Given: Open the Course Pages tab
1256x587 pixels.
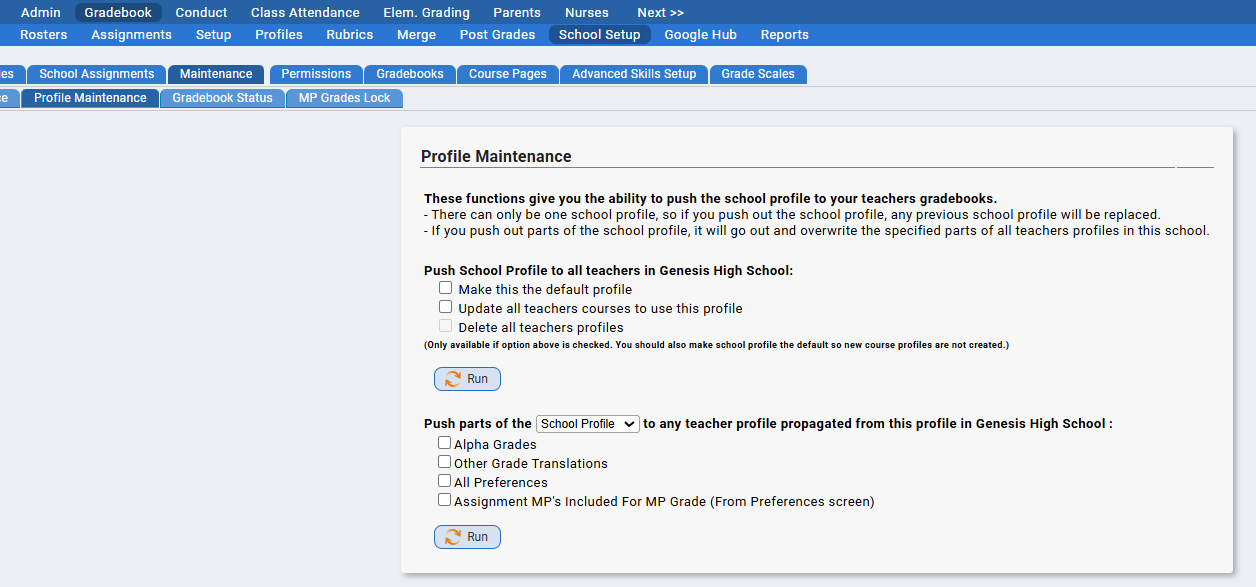Looking at the screenshot, I should pos(508,74).
